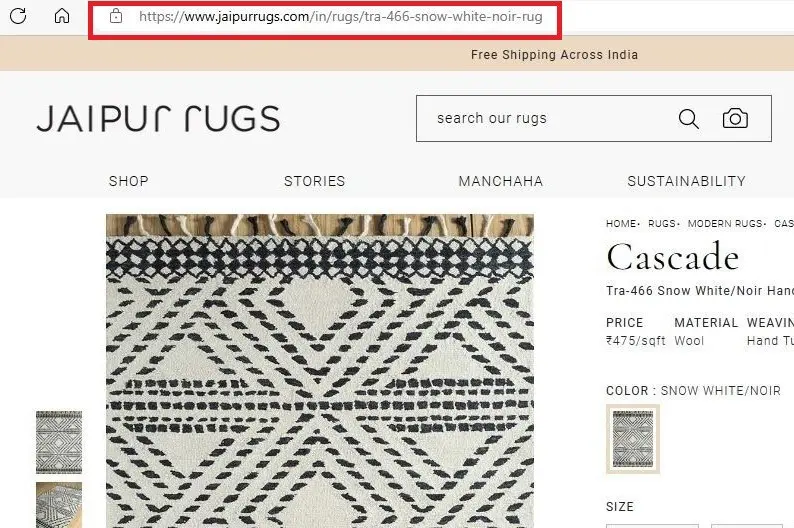
Task: Open the MANCHAHA menu item
Action: (501, 181)
